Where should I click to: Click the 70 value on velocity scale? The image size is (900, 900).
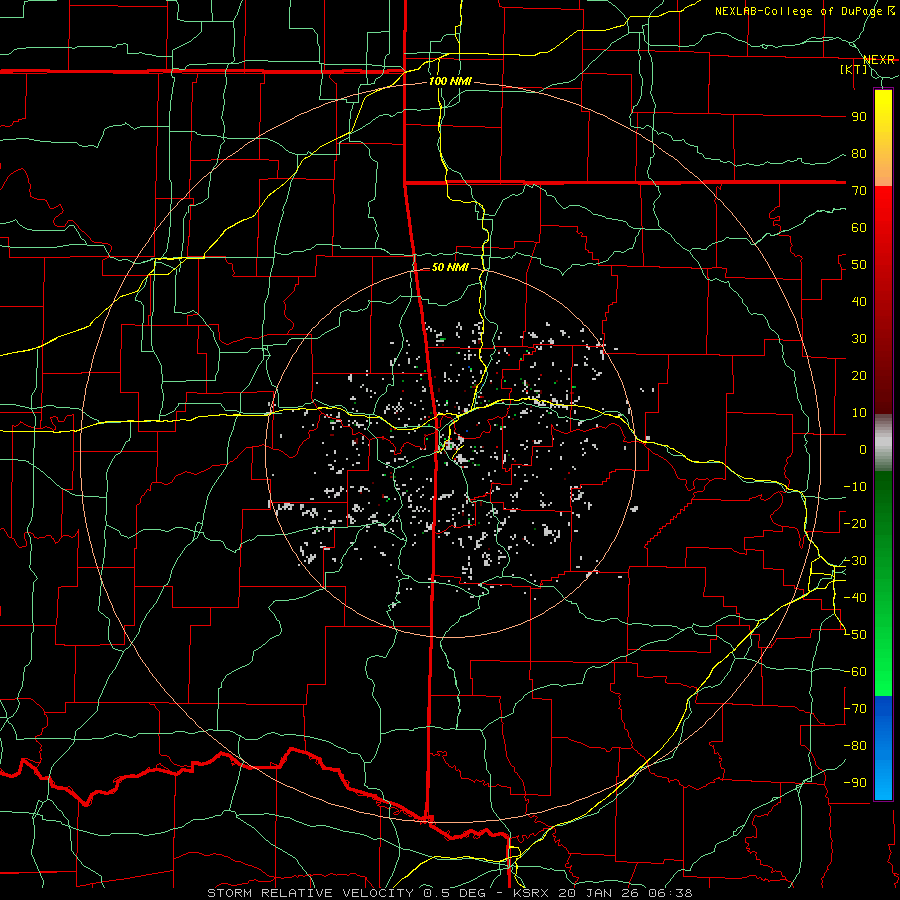click(859, 191)
